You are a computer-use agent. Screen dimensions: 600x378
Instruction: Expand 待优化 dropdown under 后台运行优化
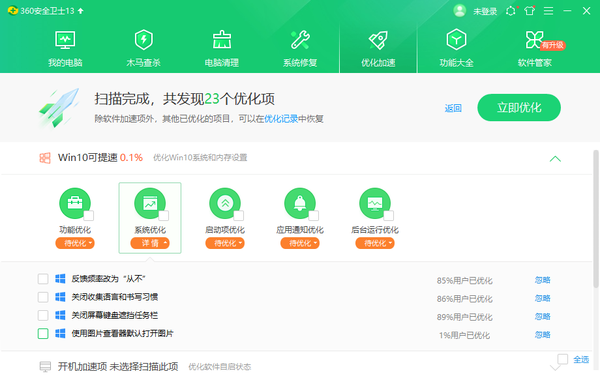pyautogui.click(x=375, y=243)
